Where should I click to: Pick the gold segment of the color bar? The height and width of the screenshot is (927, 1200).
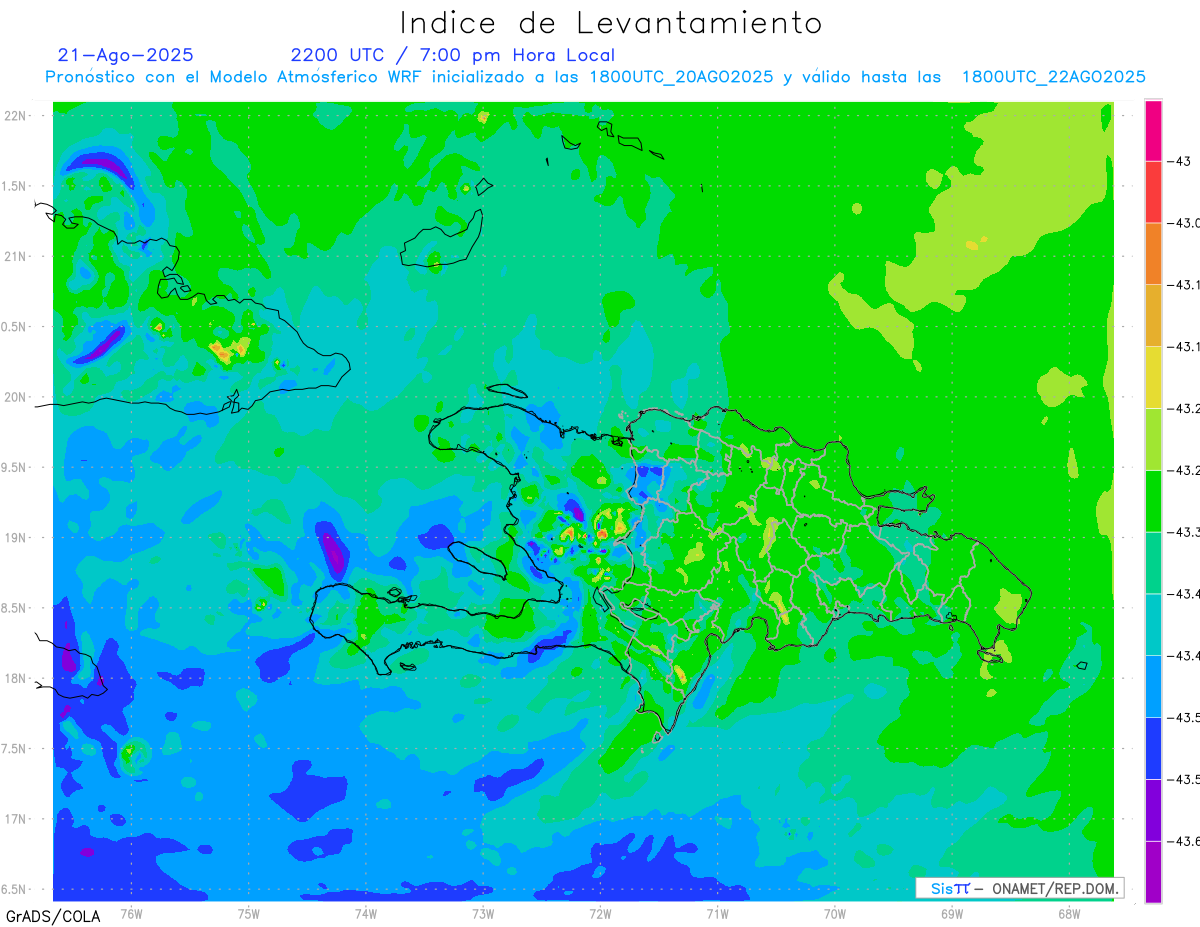tap(1153, 315)
